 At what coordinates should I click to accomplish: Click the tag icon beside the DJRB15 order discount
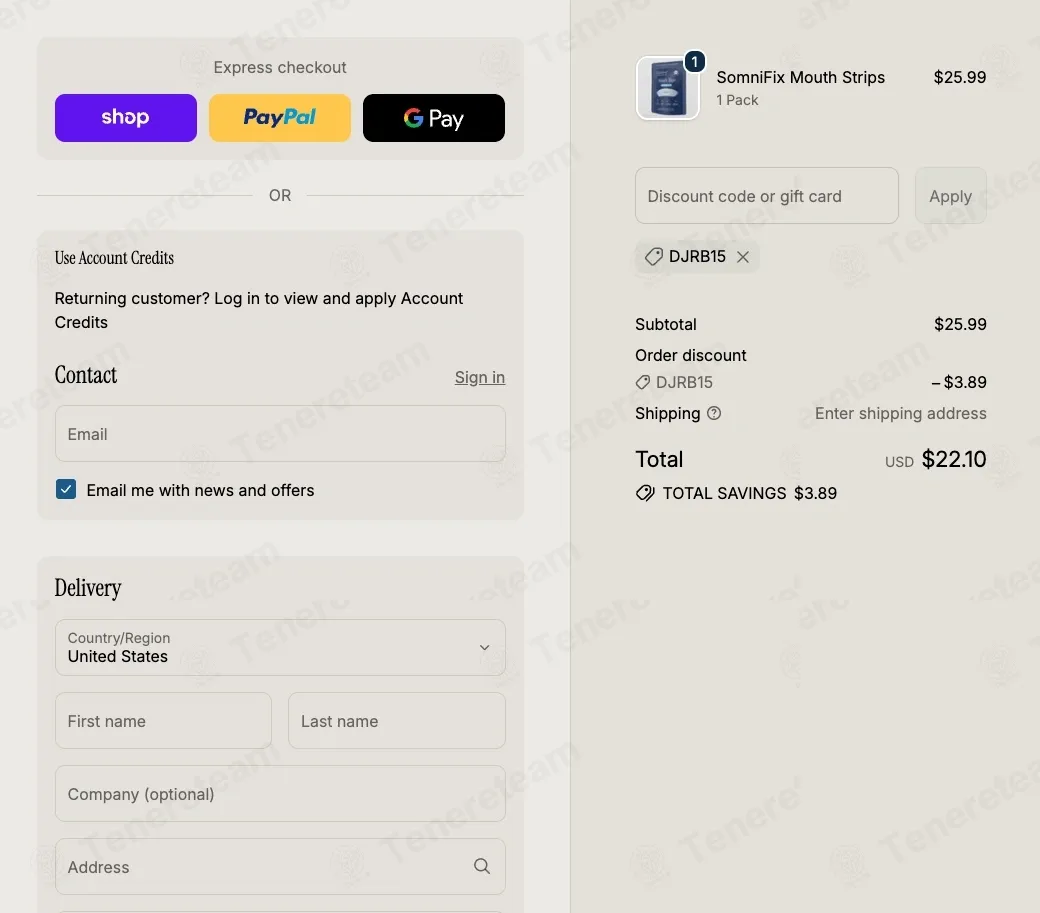[643, 383]
